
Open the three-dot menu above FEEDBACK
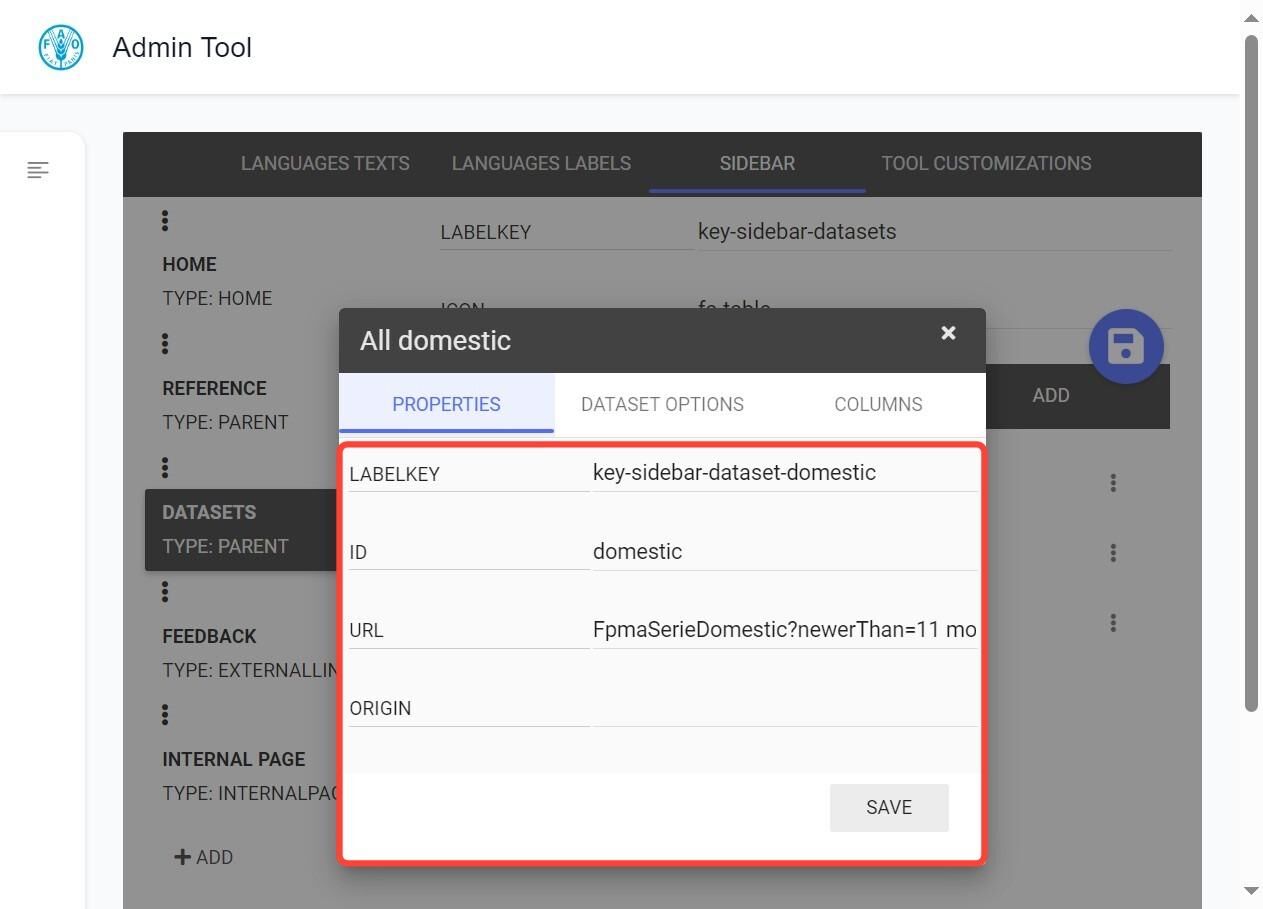(165, 592)
